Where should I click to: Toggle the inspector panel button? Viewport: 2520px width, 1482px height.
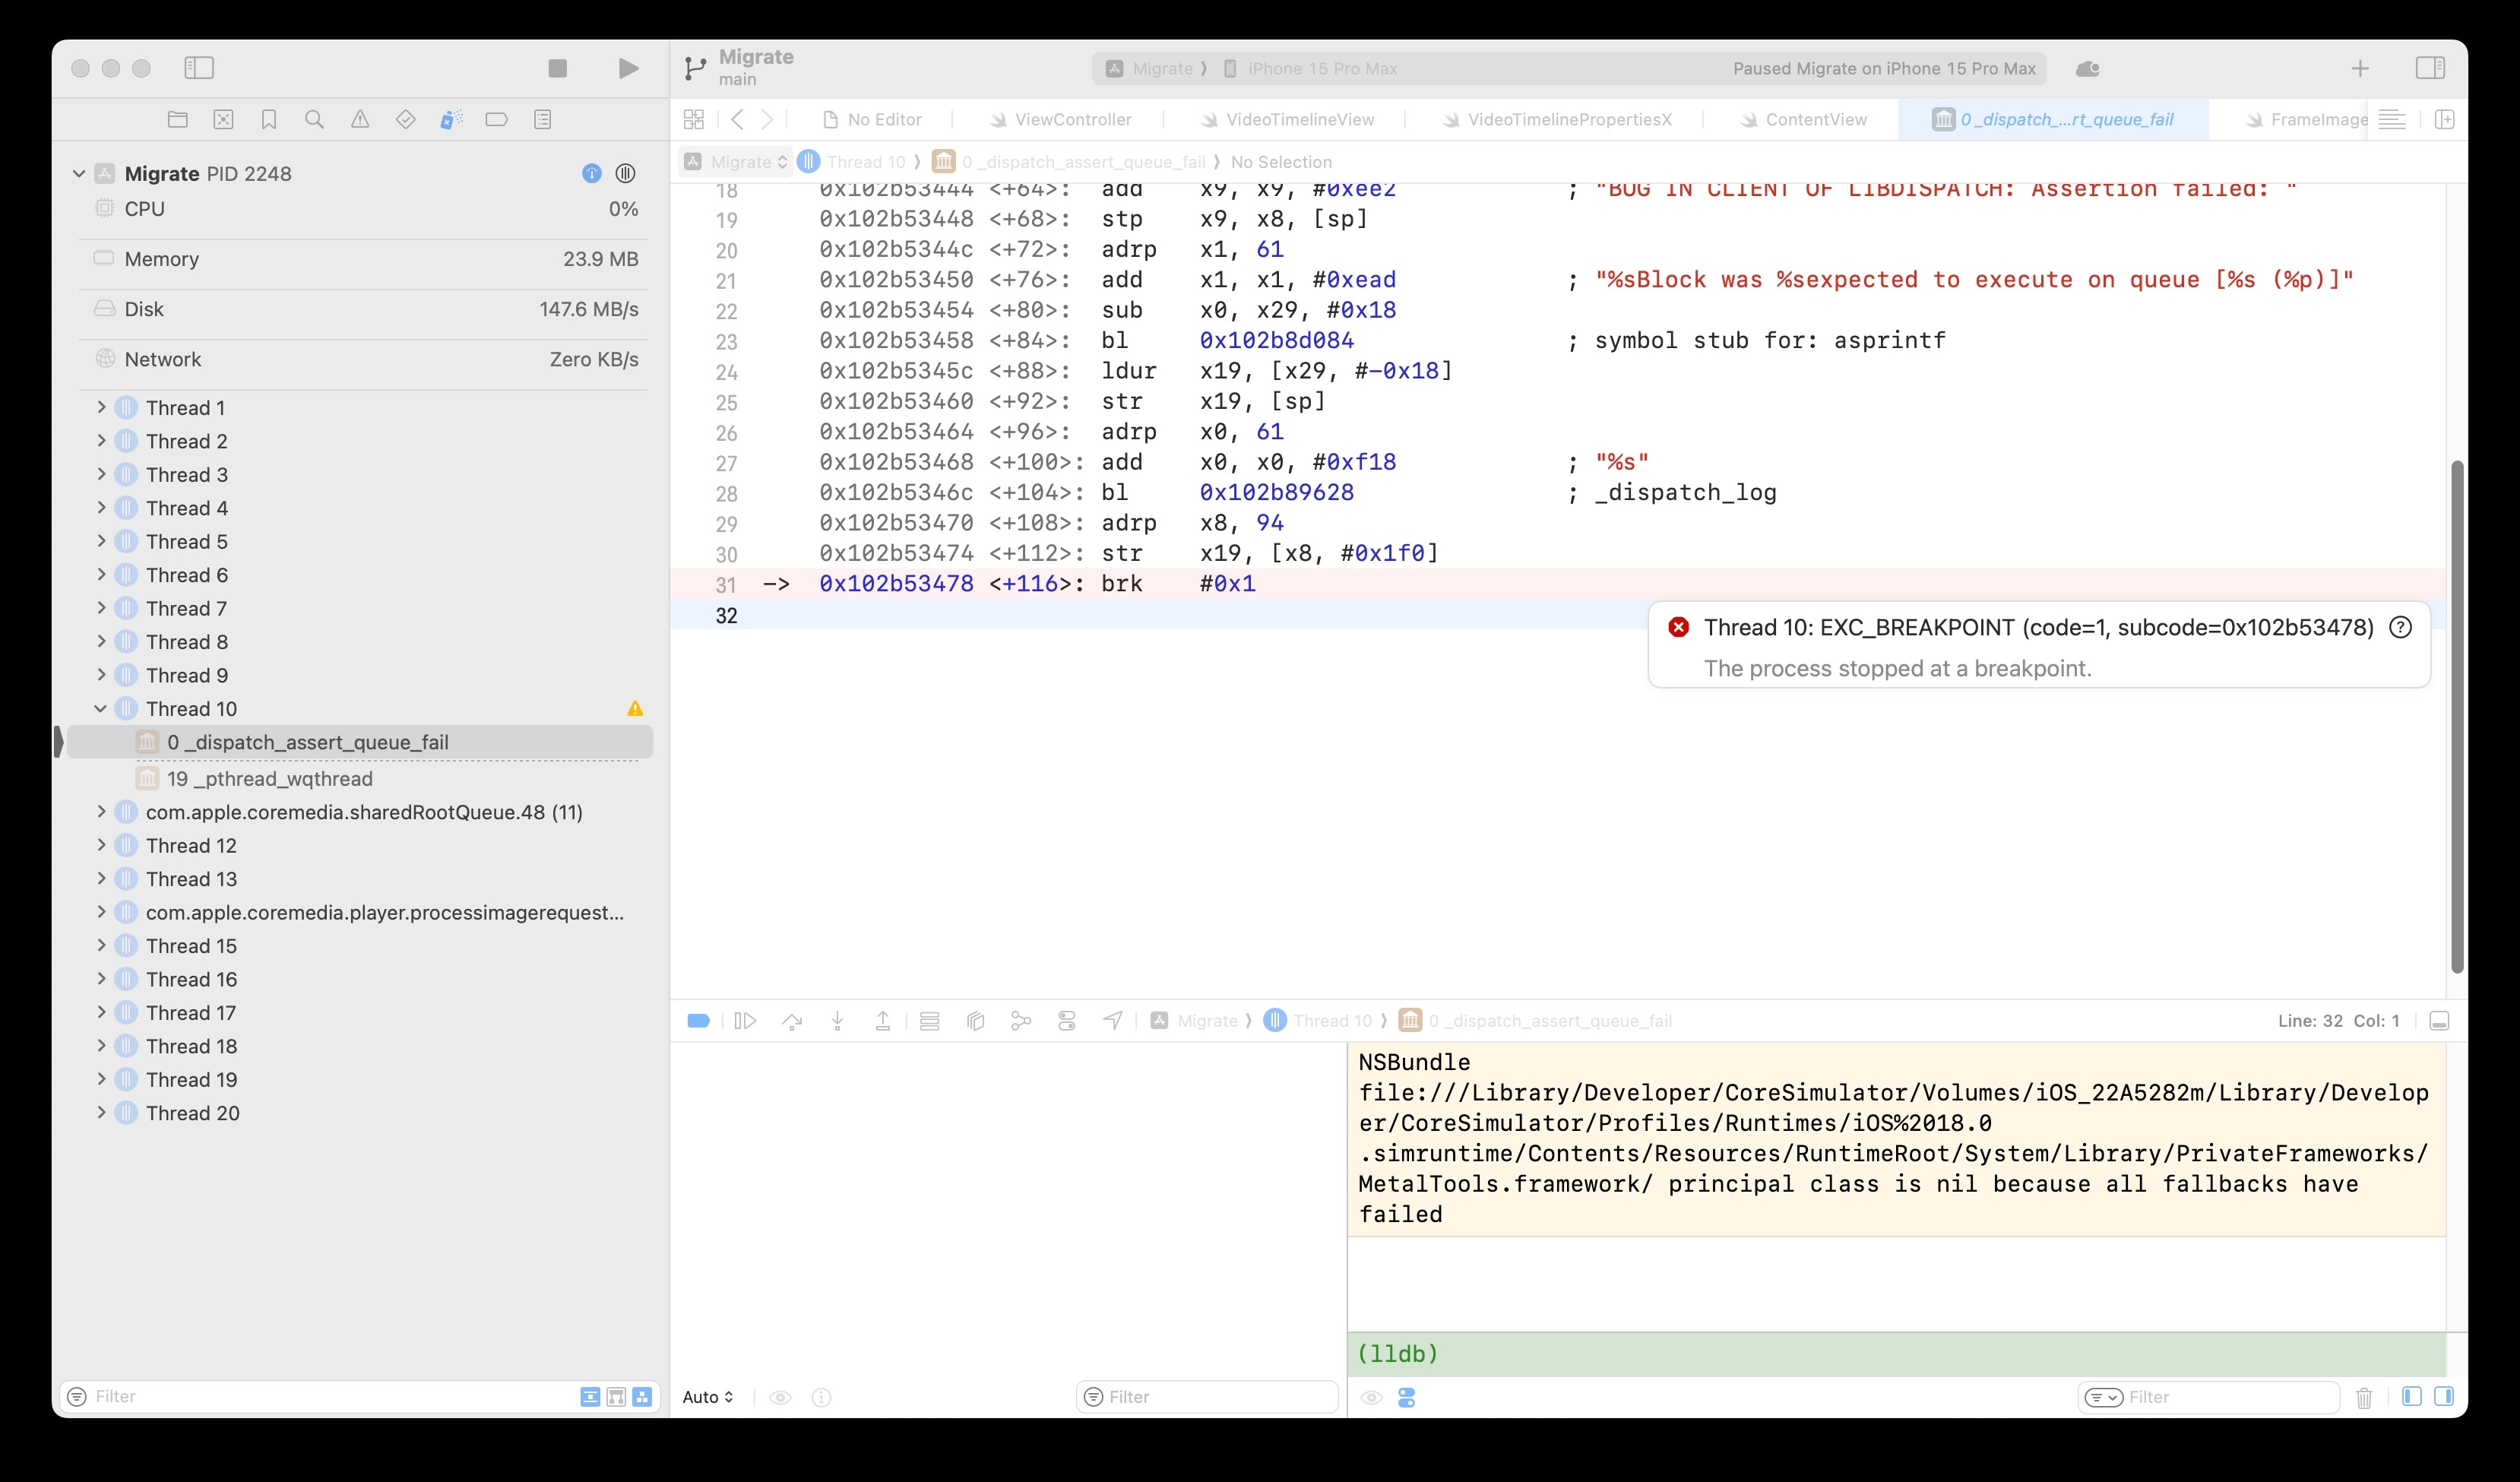tap(2430, 68)
